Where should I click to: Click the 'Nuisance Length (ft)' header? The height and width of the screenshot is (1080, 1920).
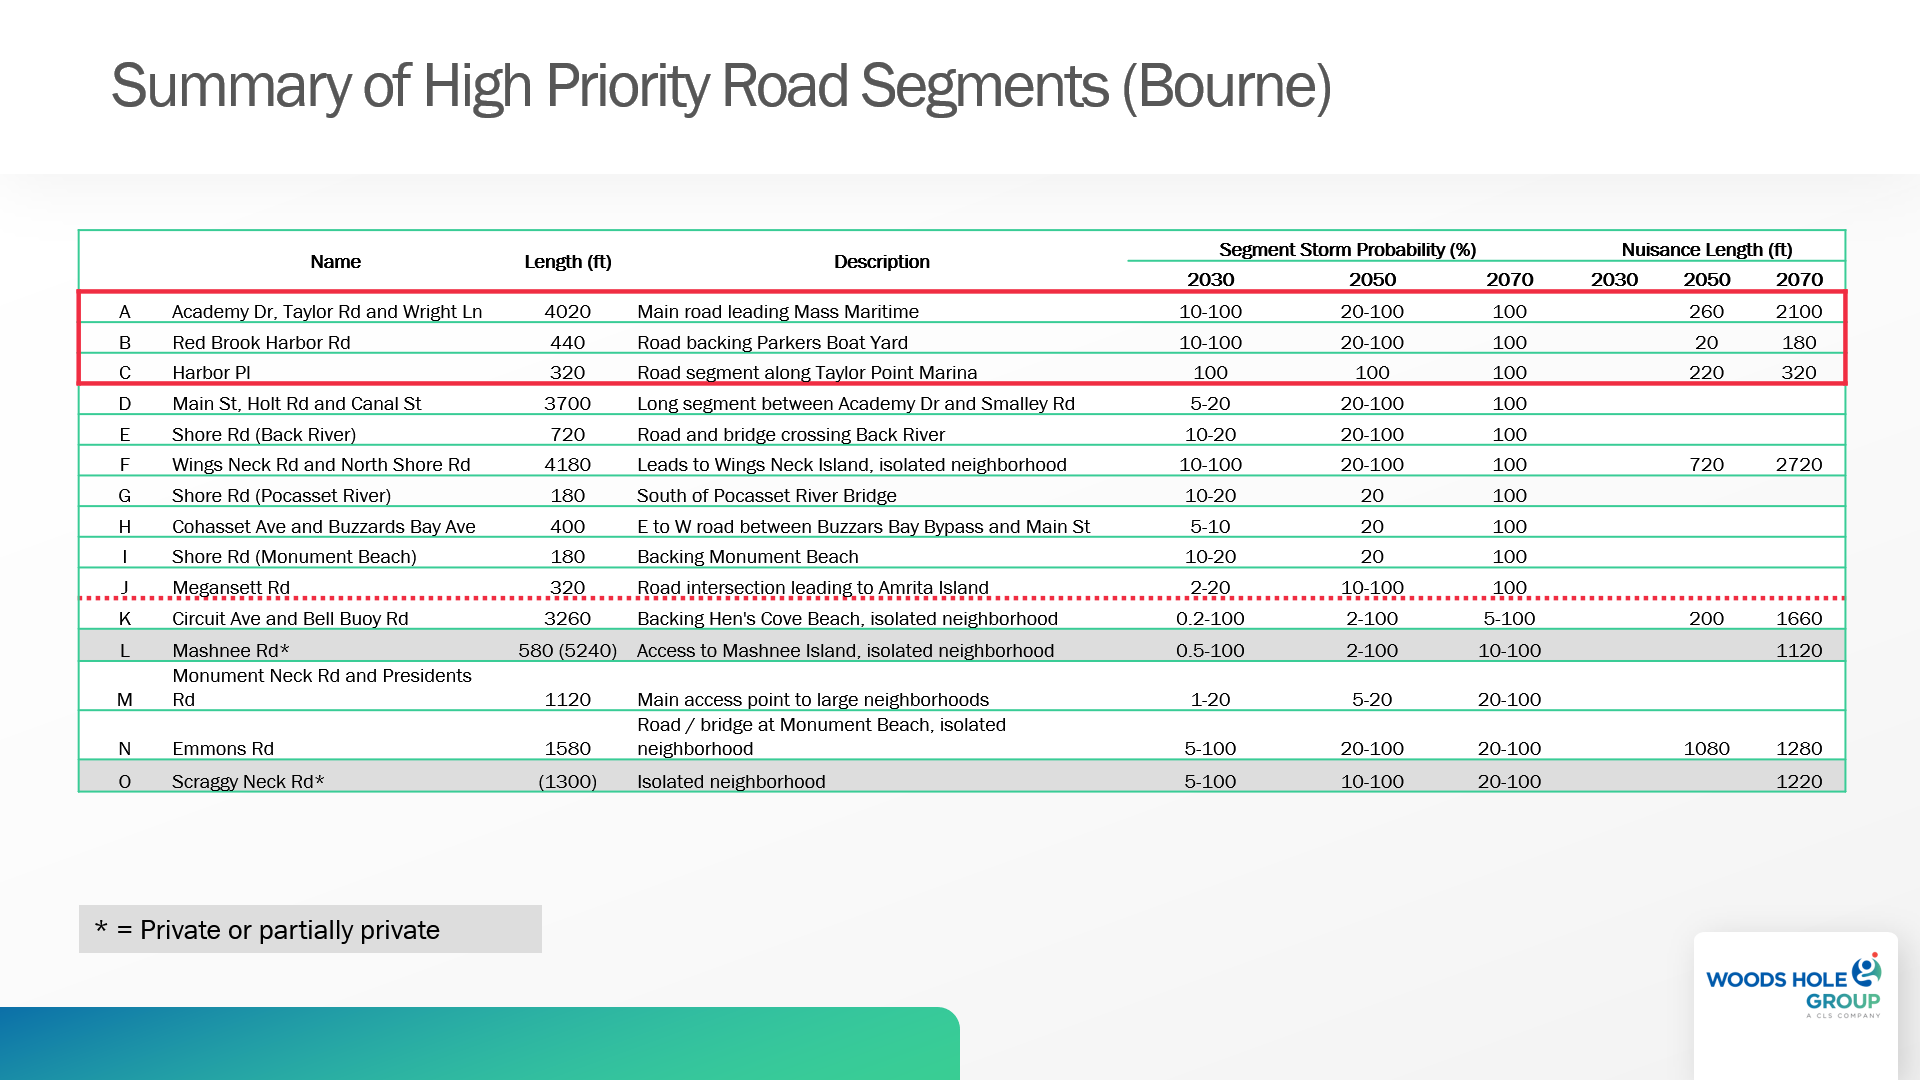point(1707,250)
